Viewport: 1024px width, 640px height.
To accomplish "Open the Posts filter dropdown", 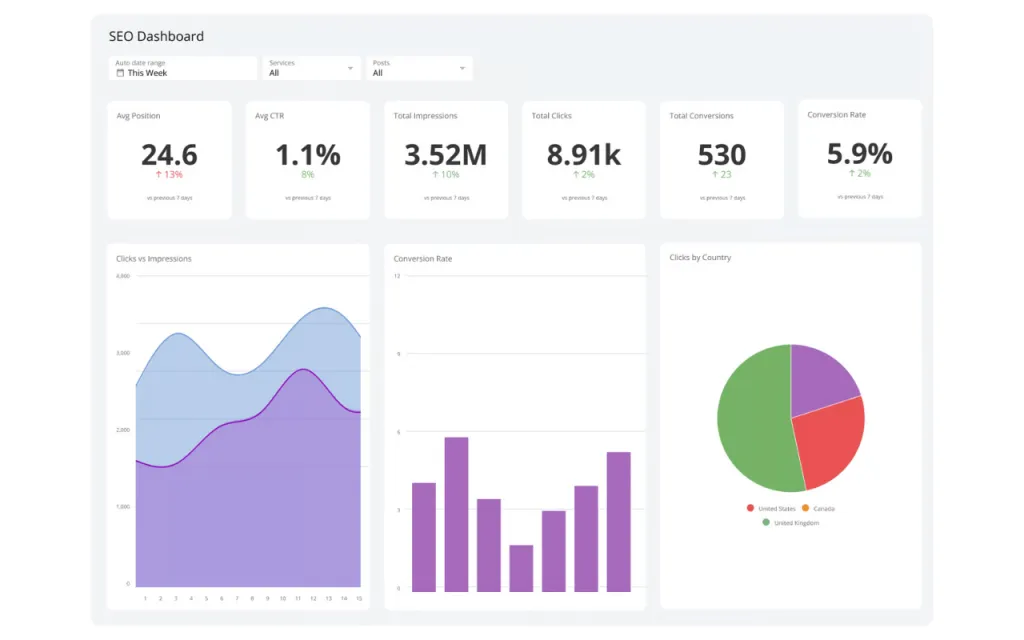I will (x=419, y=68).
